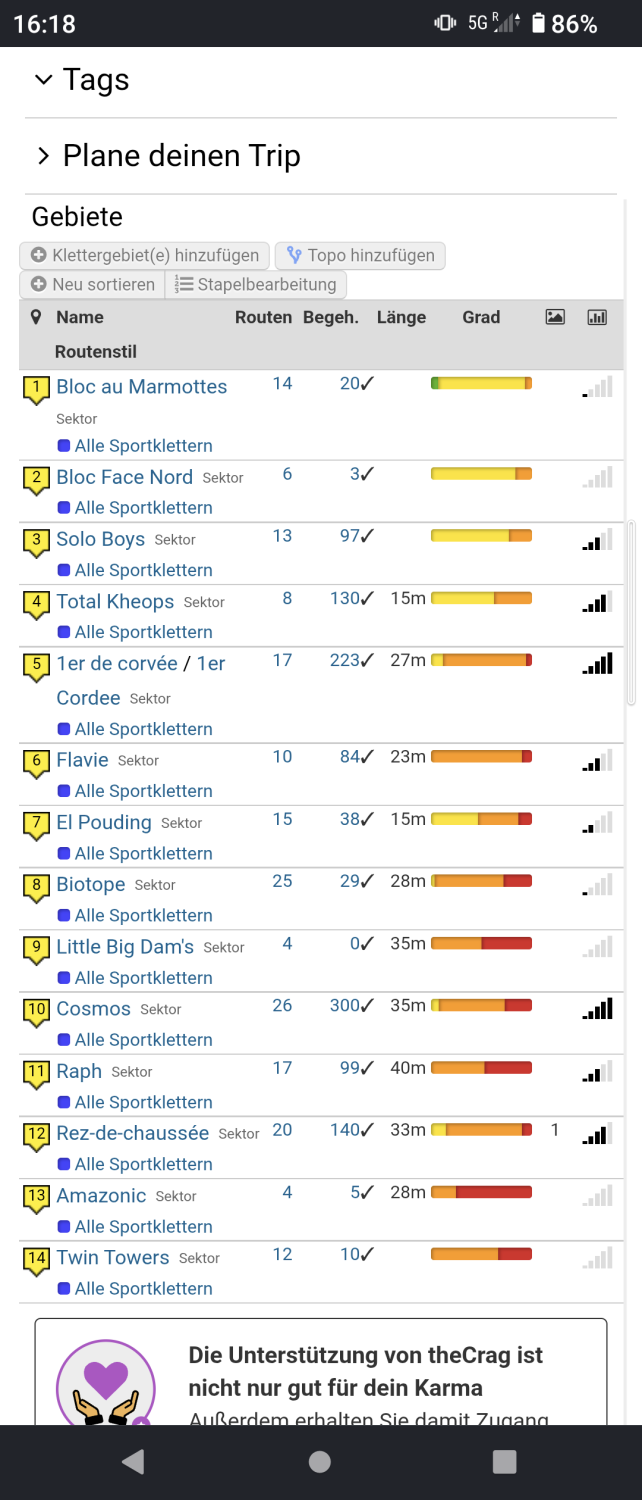
Task: Collapse the Tags section
Action: pyautogui.click(x=82, y=80)
